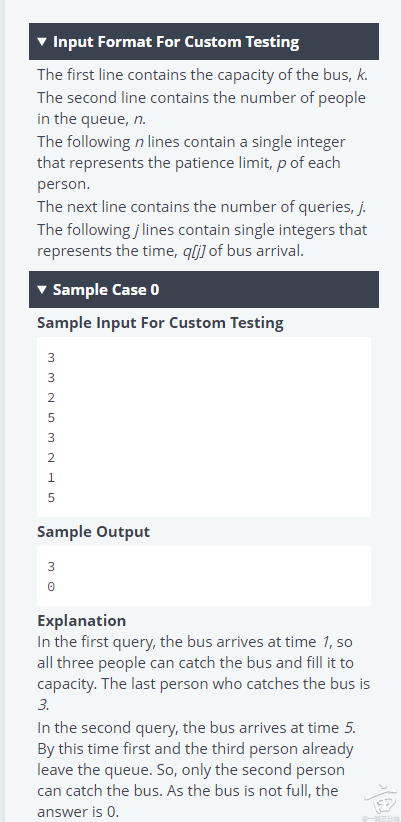Click the 3 in the sample output
The image size is (401, 822).
coord(51,567)
